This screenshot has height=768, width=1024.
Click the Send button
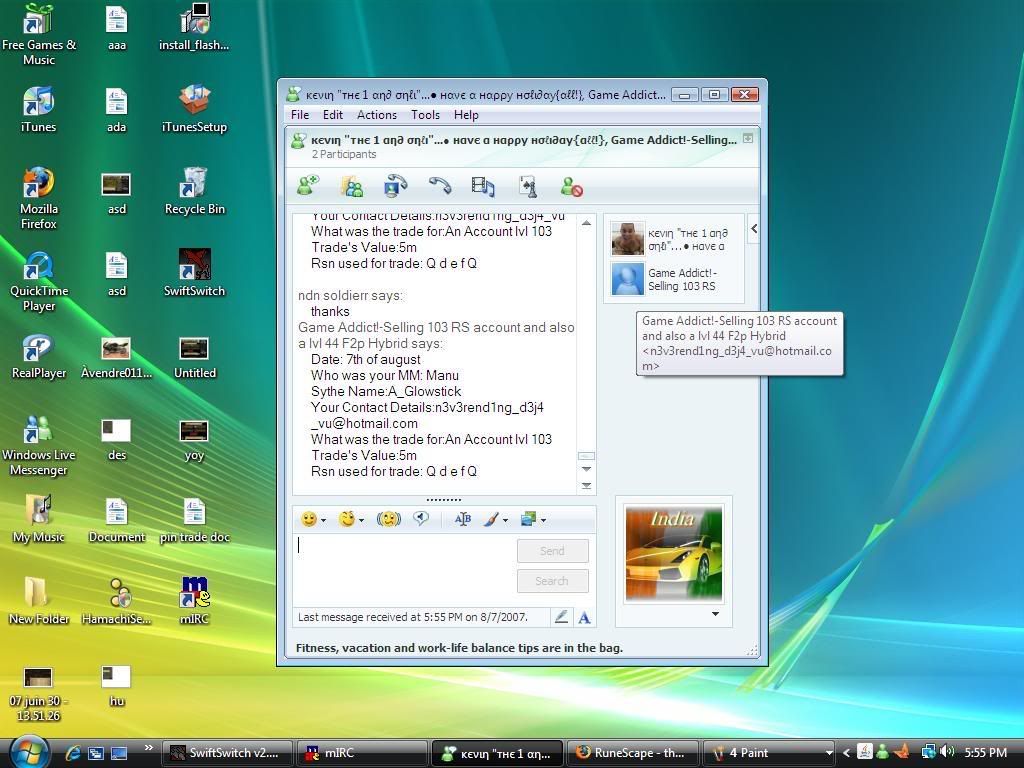click(x=552, y=551)
